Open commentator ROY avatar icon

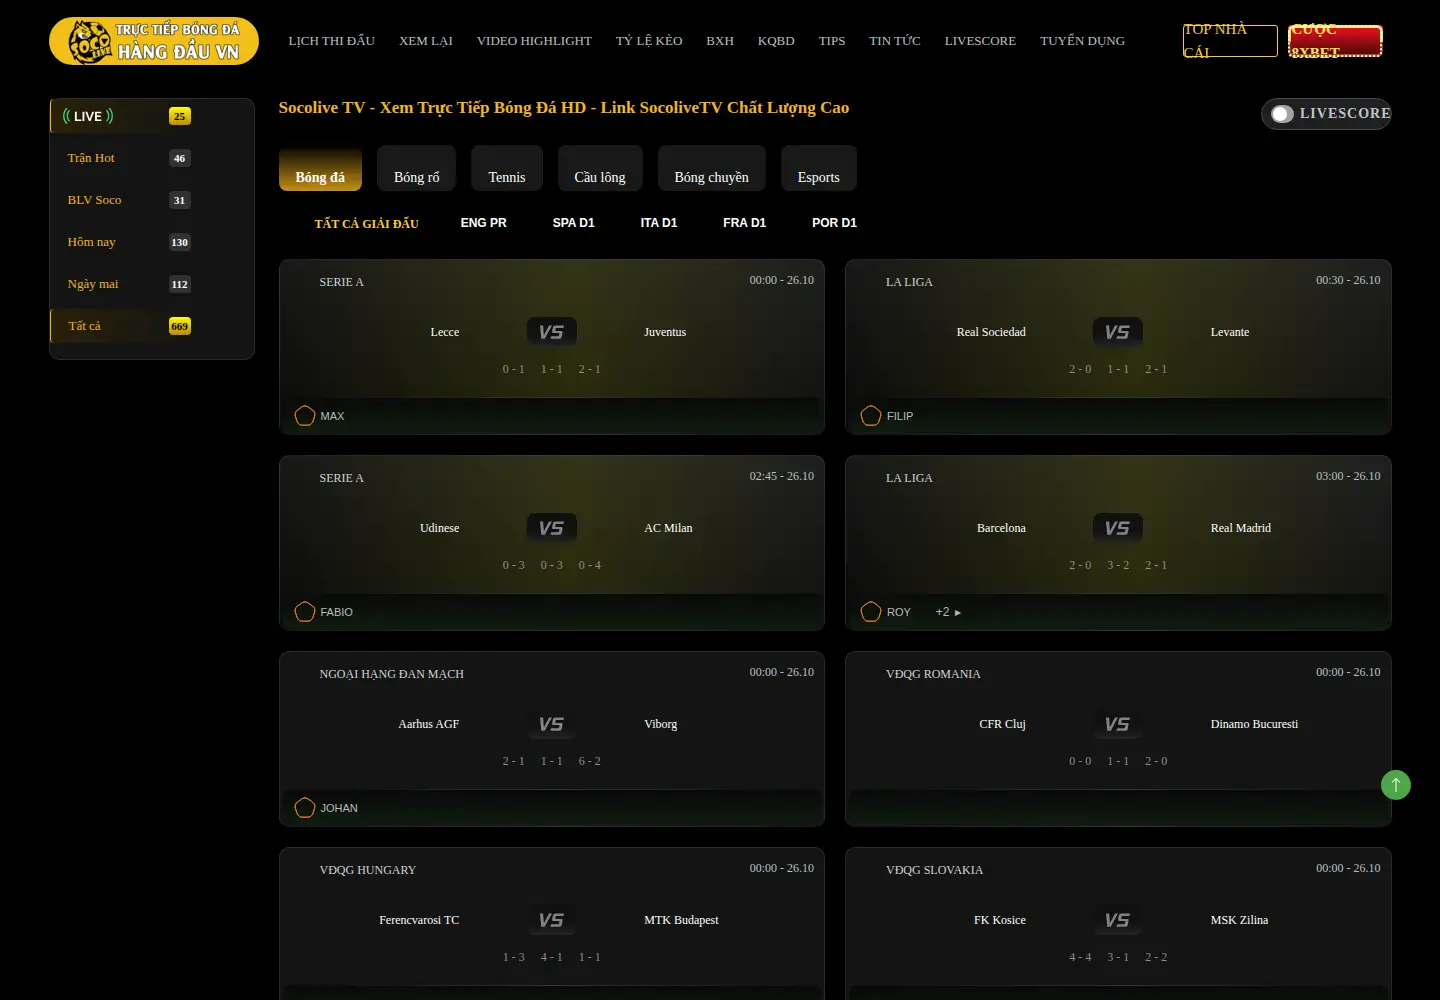click(871, 611)
